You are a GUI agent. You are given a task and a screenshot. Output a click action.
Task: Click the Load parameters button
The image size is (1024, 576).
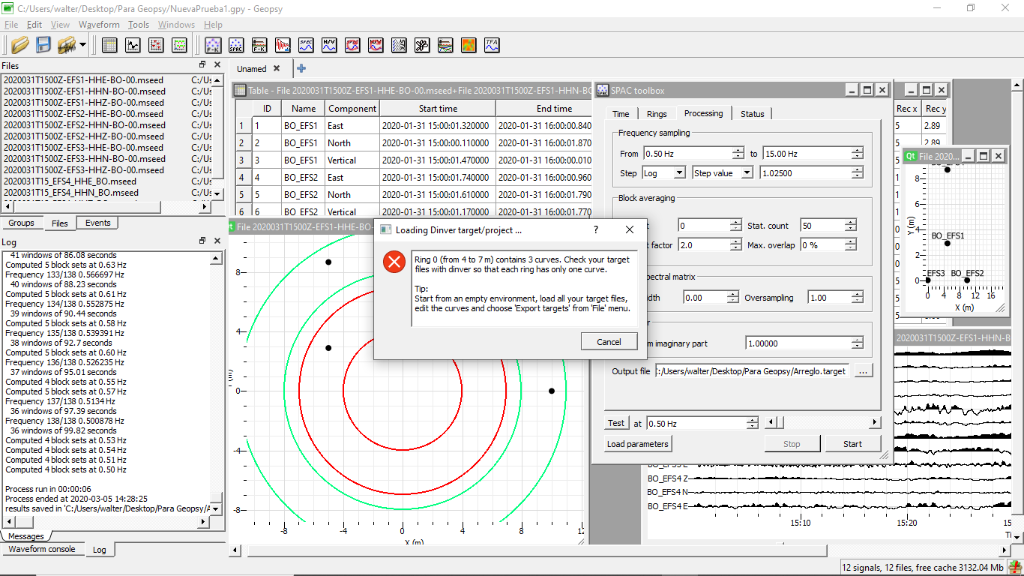pyautogui.click(x=637, y=444)
